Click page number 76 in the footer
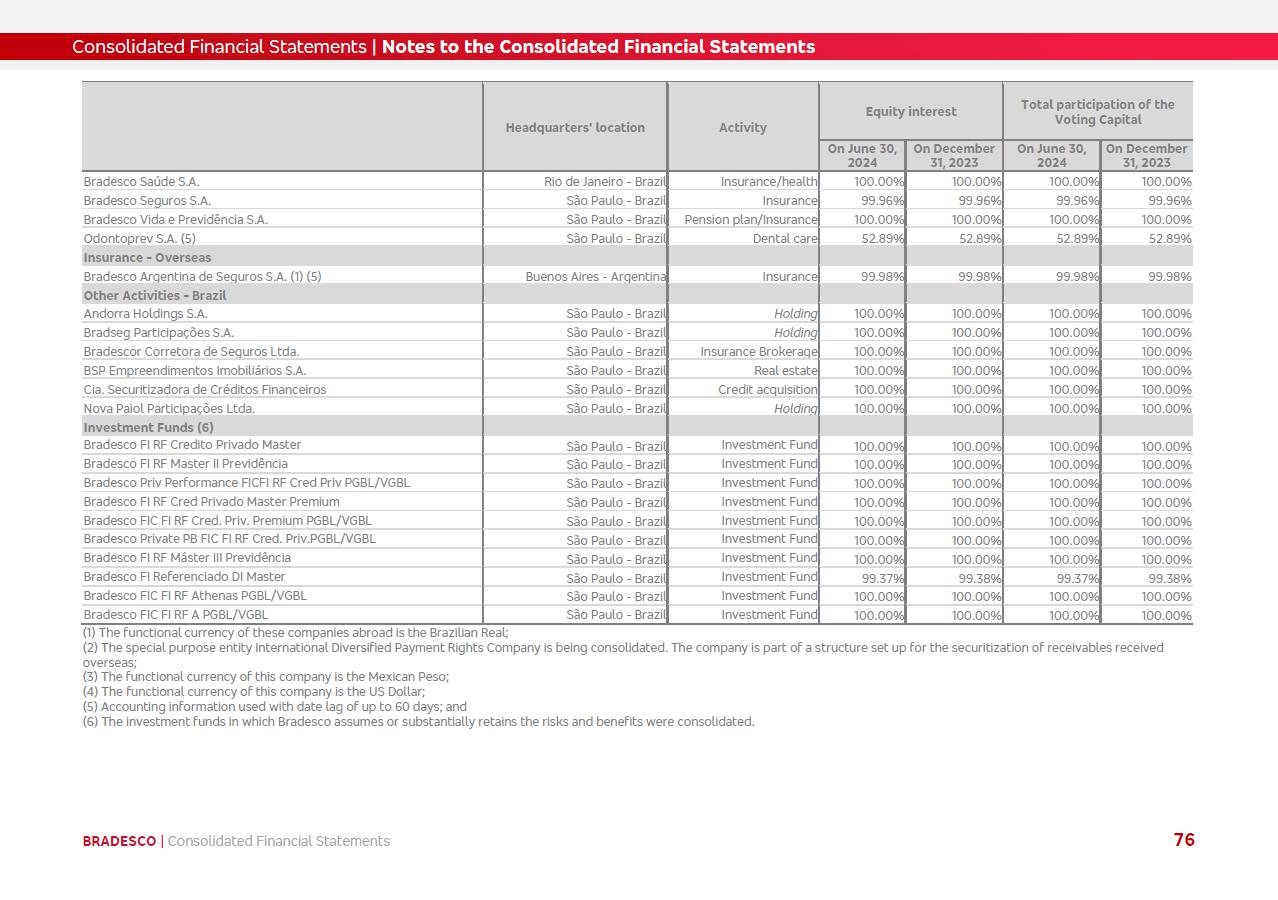1278x900 pixels. (1184, 840)
